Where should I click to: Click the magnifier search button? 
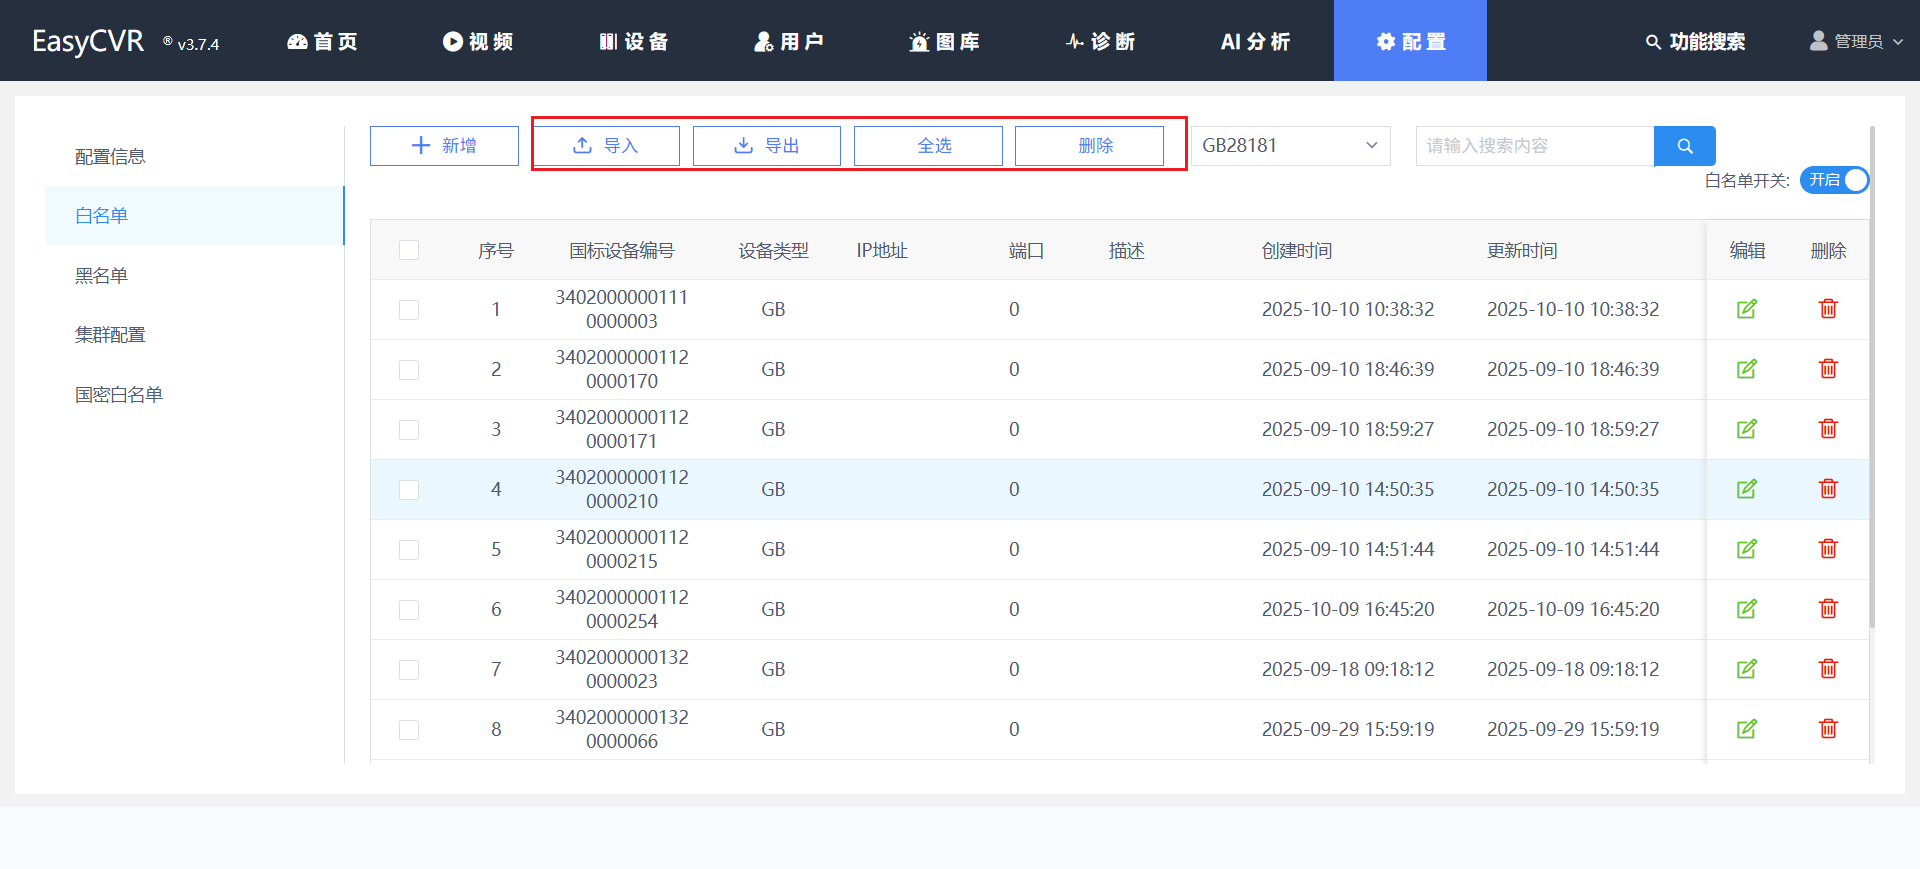(x=1684, y=146)
